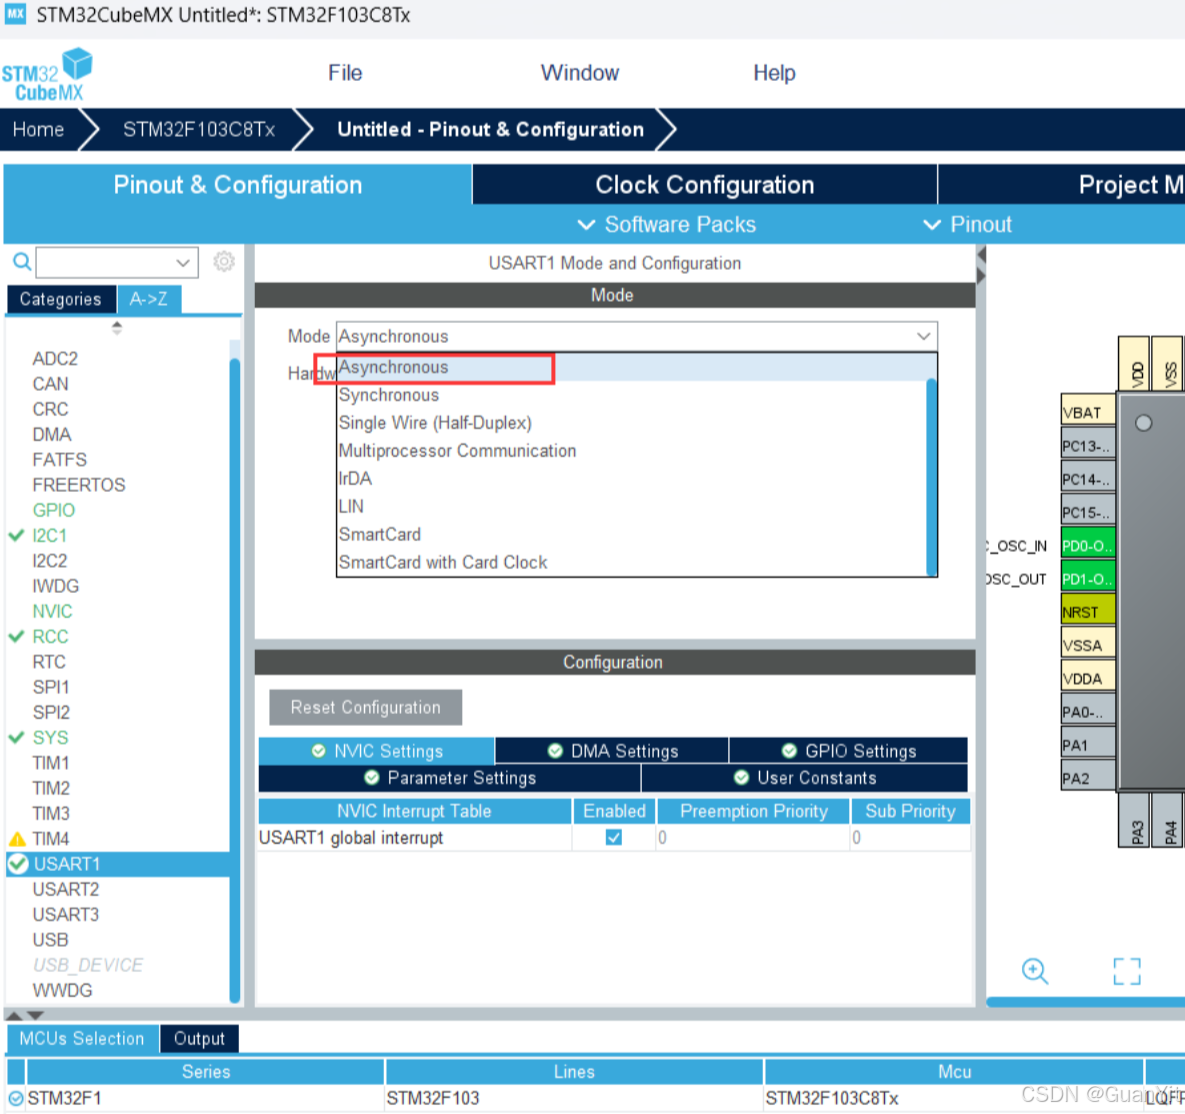Viewport: 1185px width, 1114px height.
Task: Click the green check beside RCC
Action: point(17,636)
